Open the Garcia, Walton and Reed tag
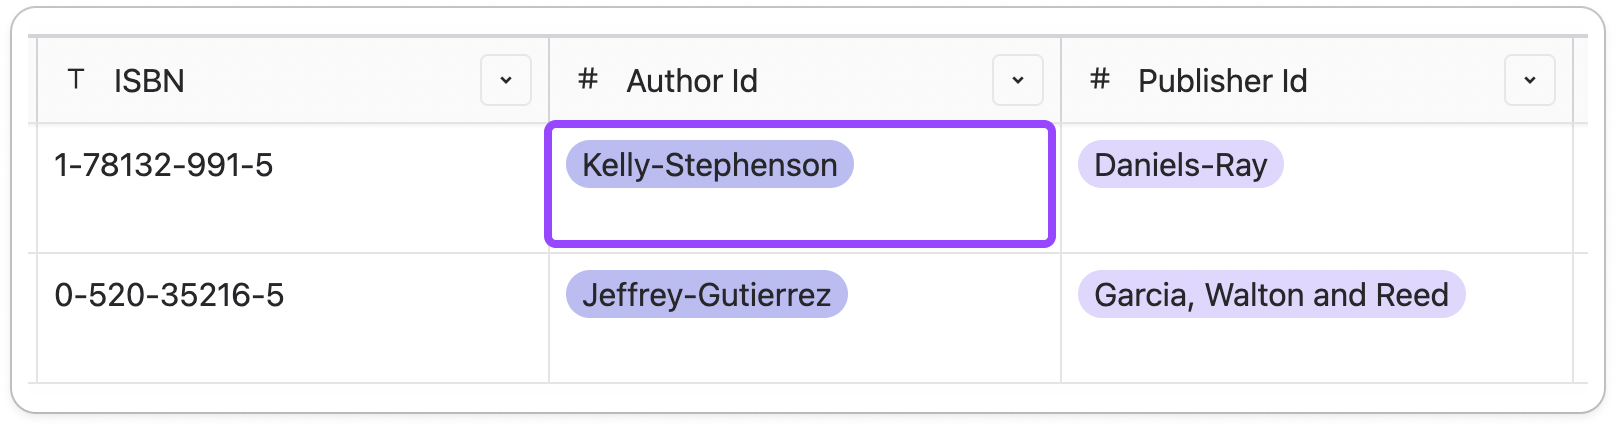Image resolution: width=1616 pixels, height=428 pixels. coord(1272,294)
